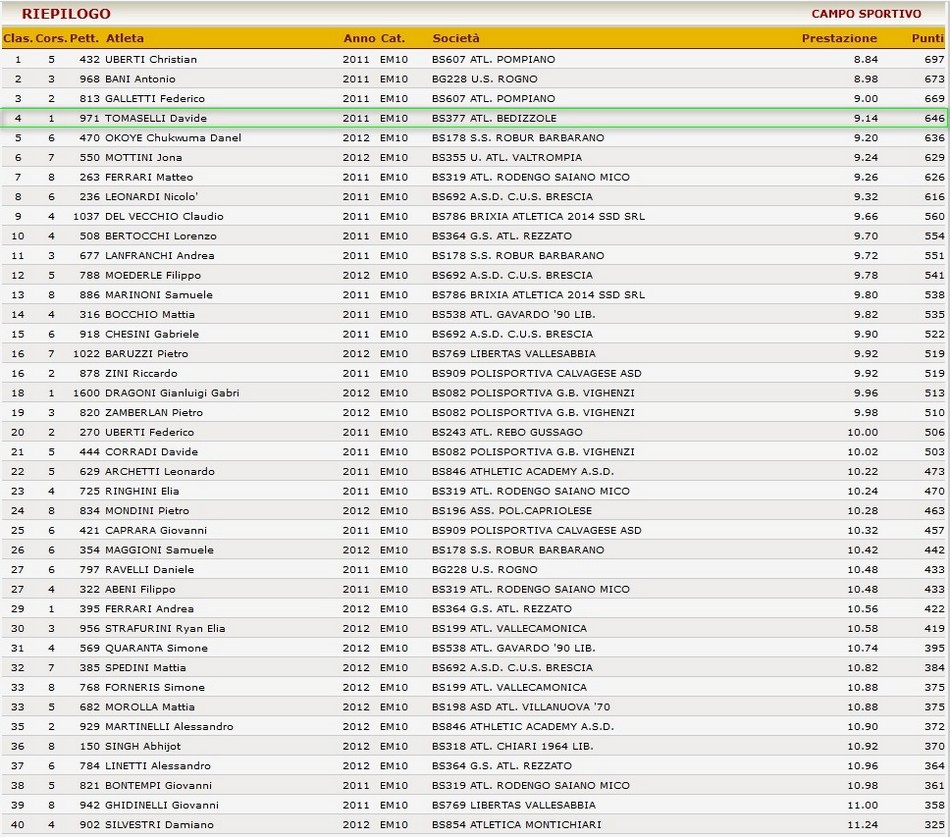
Task: Select athlete BONTEMPI Giovanni
Action: click(159, 785)
